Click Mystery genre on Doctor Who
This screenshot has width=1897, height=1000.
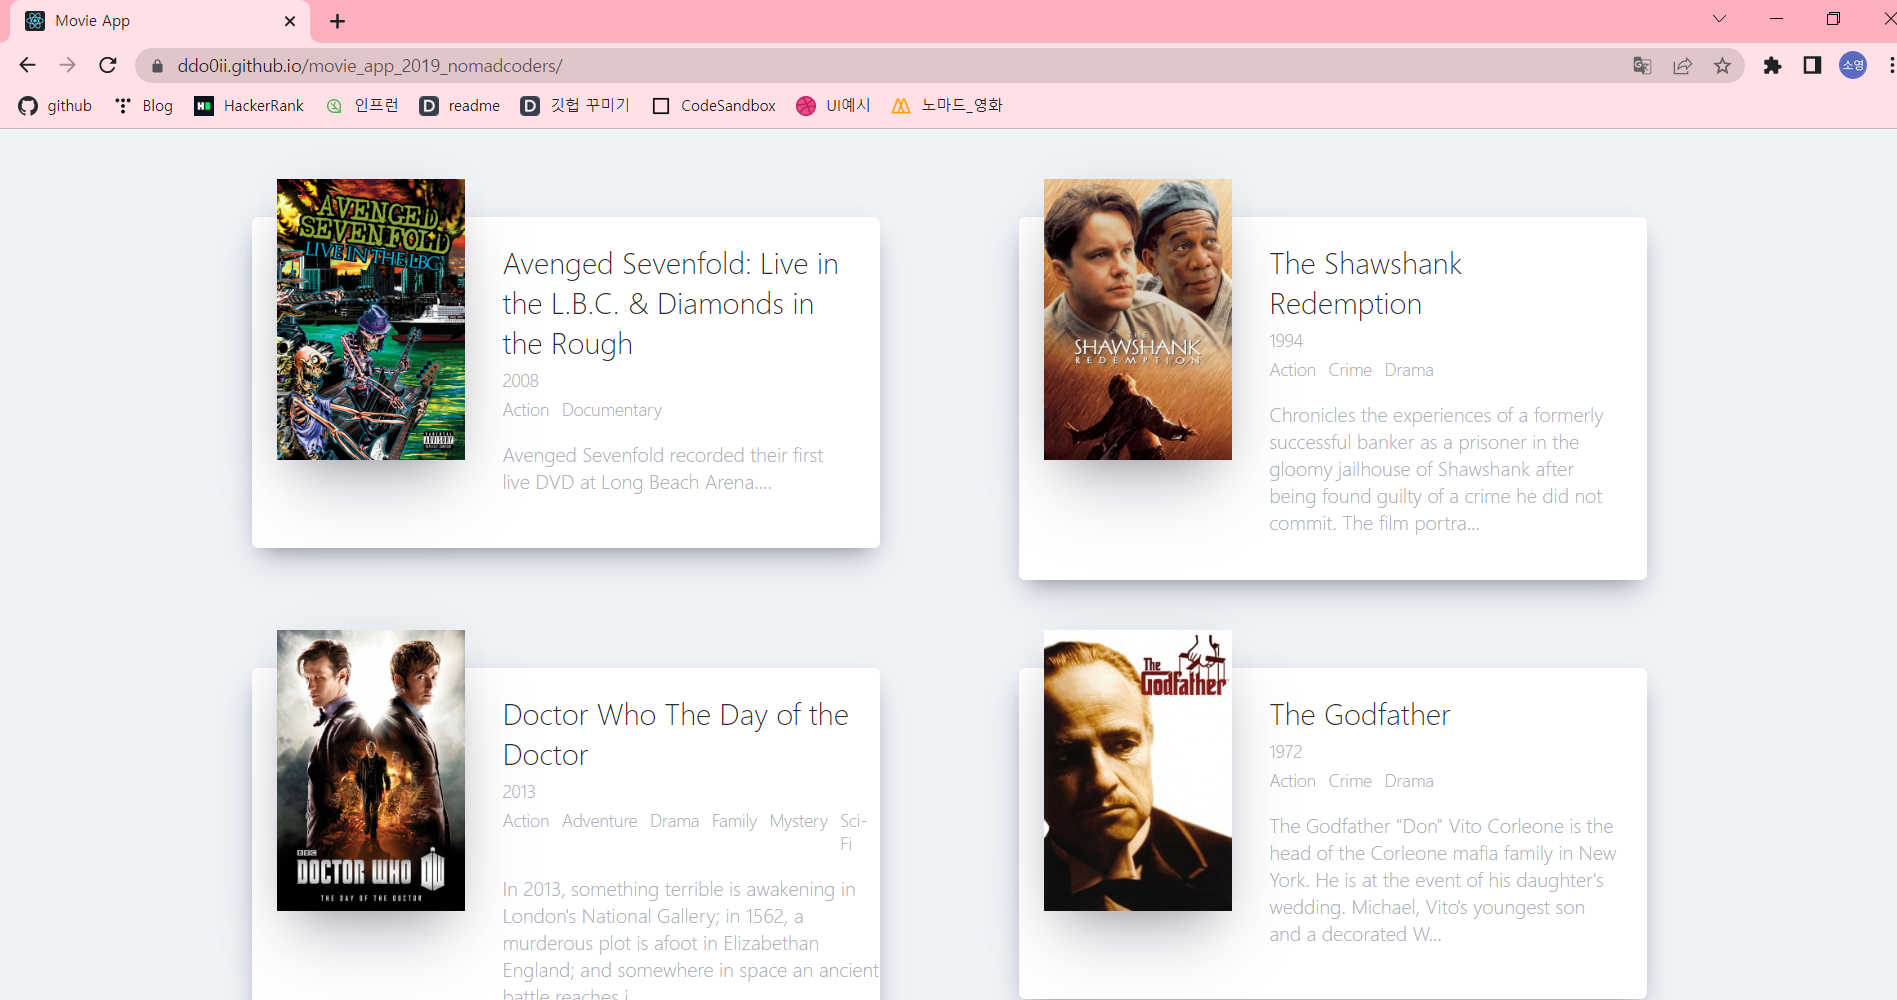798,821
